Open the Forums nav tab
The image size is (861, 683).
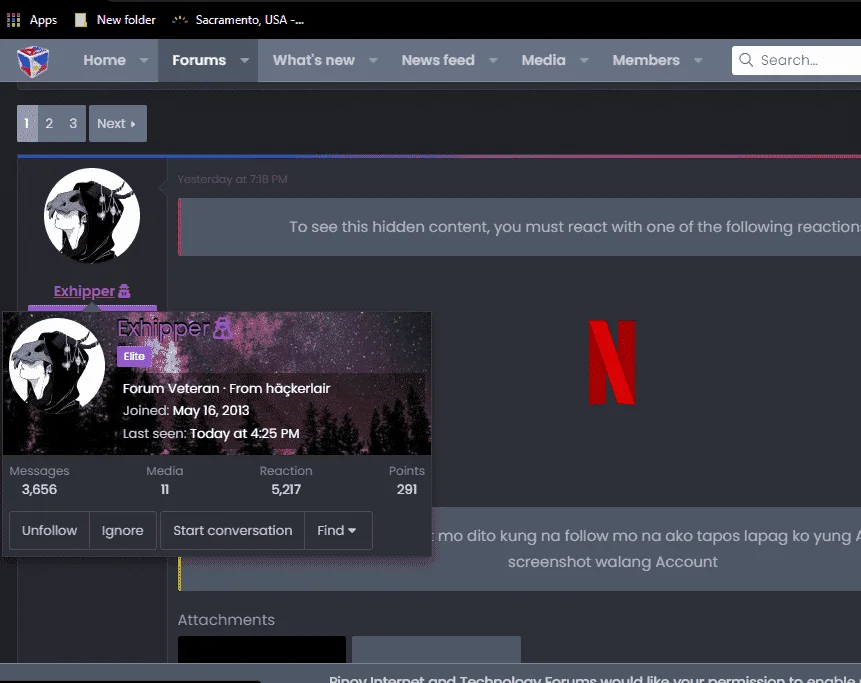pyautogui.click(x=199, y=60)
